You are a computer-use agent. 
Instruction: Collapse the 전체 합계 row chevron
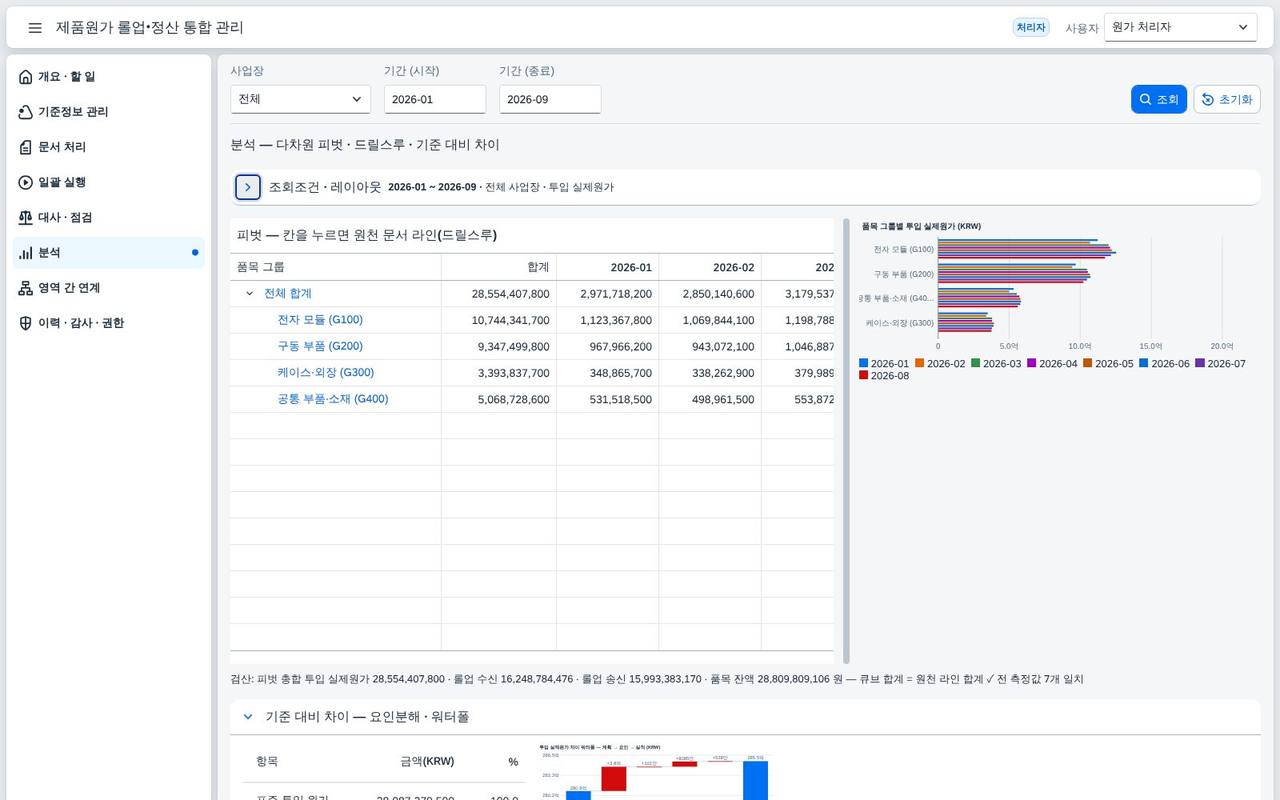pos(250,294)
